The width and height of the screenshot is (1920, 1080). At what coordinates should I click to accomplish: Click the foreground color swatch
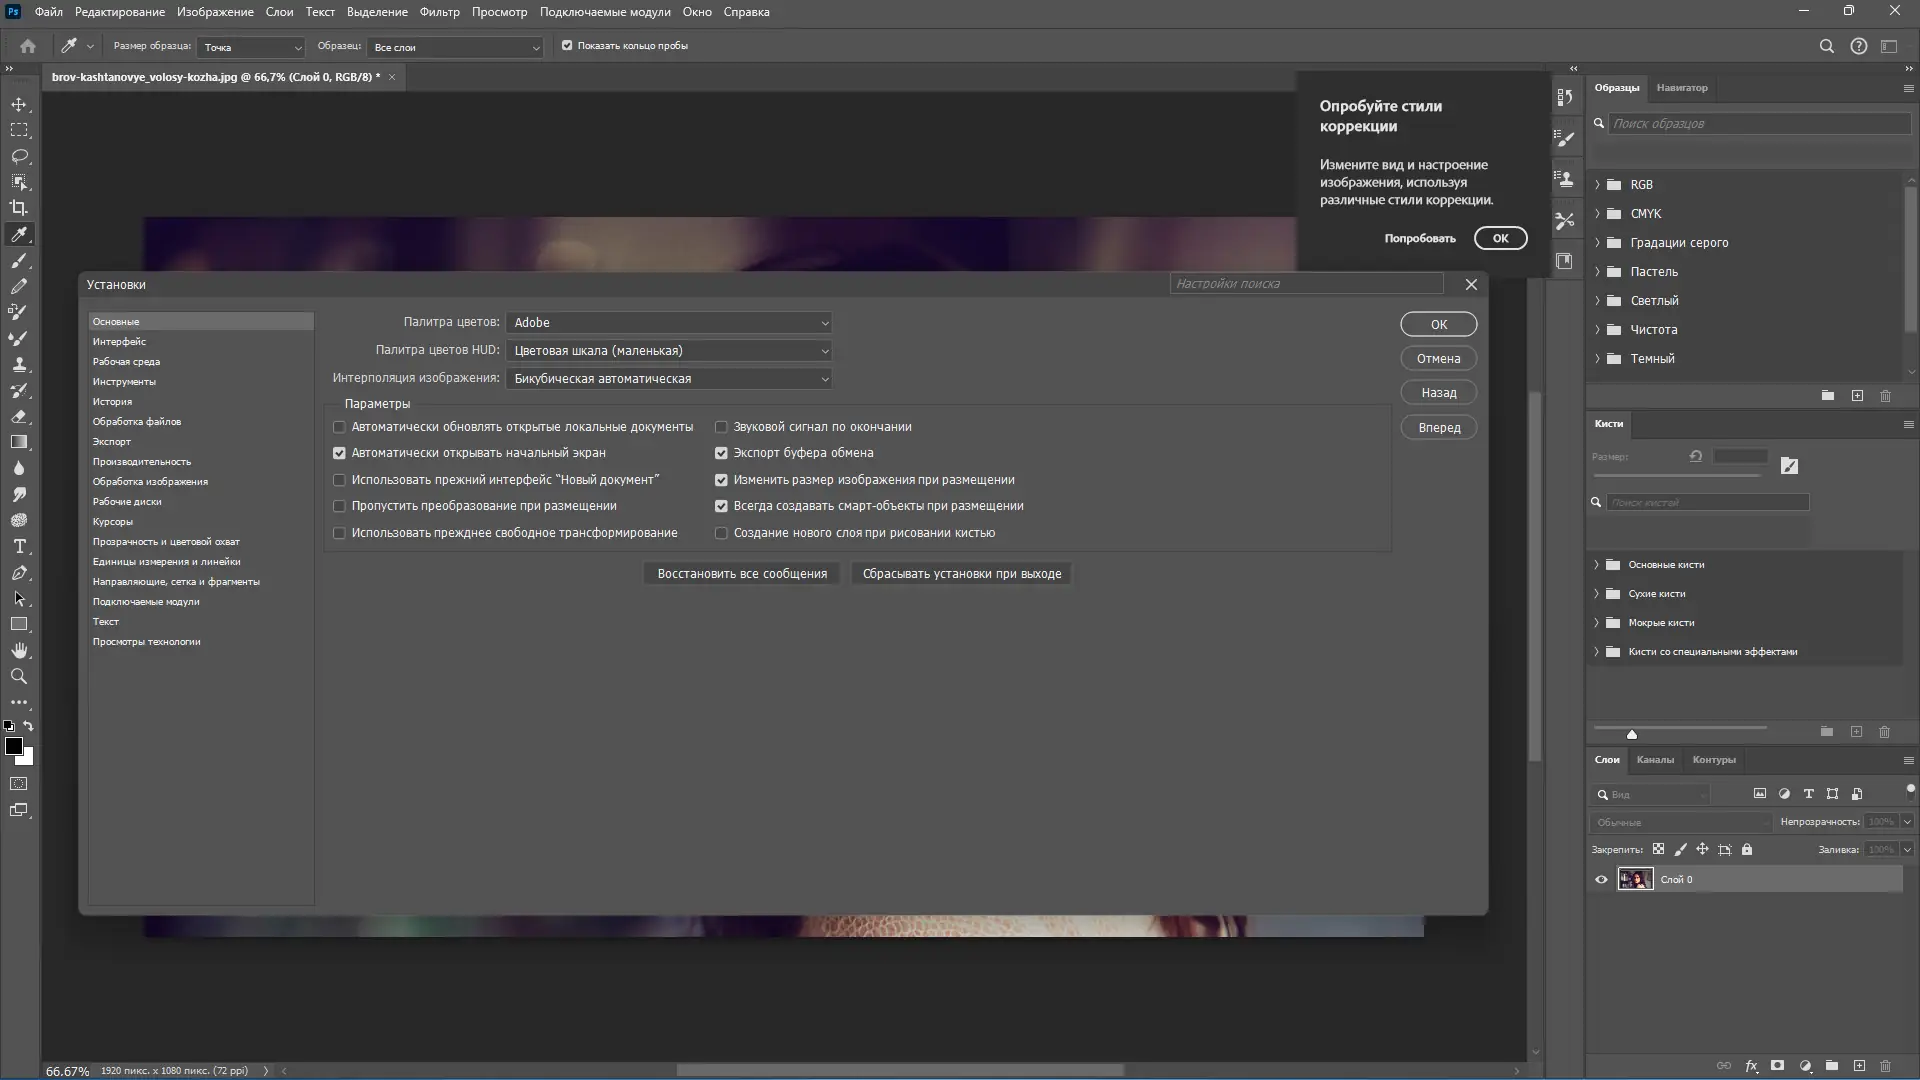click(13, 746)
